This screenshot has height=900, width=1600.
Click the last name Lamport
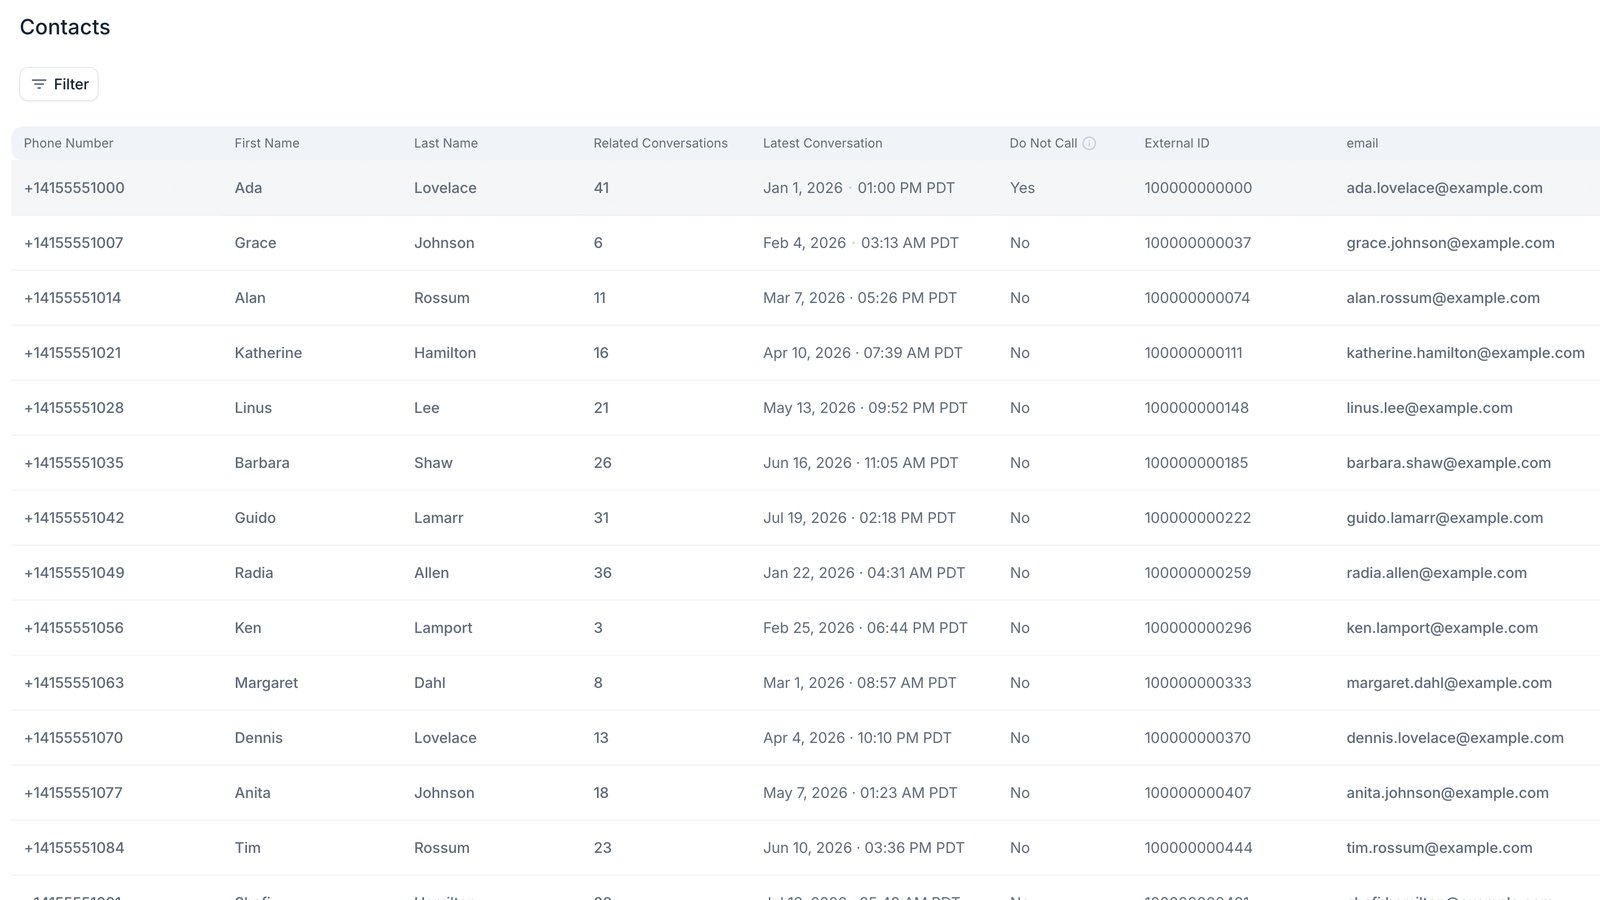click(443, 628)
